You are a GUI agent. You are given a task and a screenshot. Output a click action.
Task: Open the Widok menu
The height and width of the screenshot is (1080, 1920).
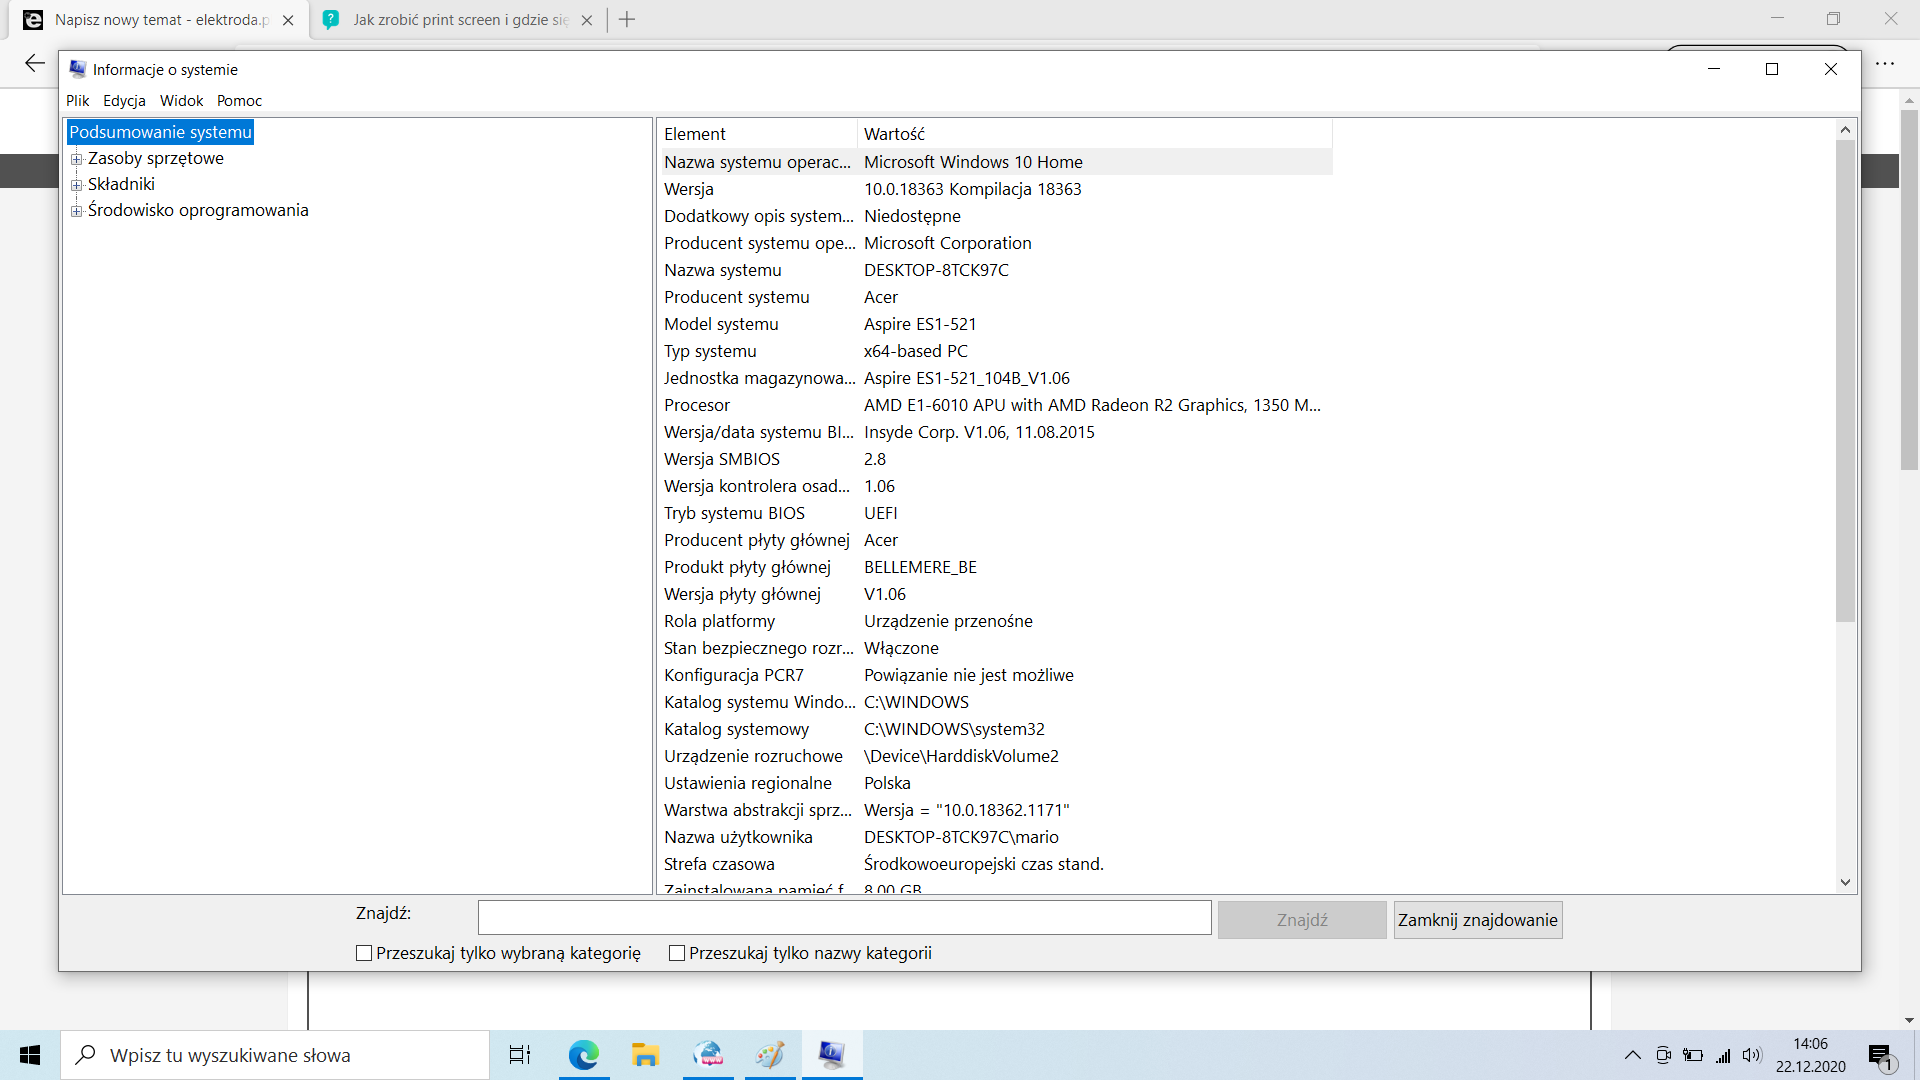(x=181, y=101)
